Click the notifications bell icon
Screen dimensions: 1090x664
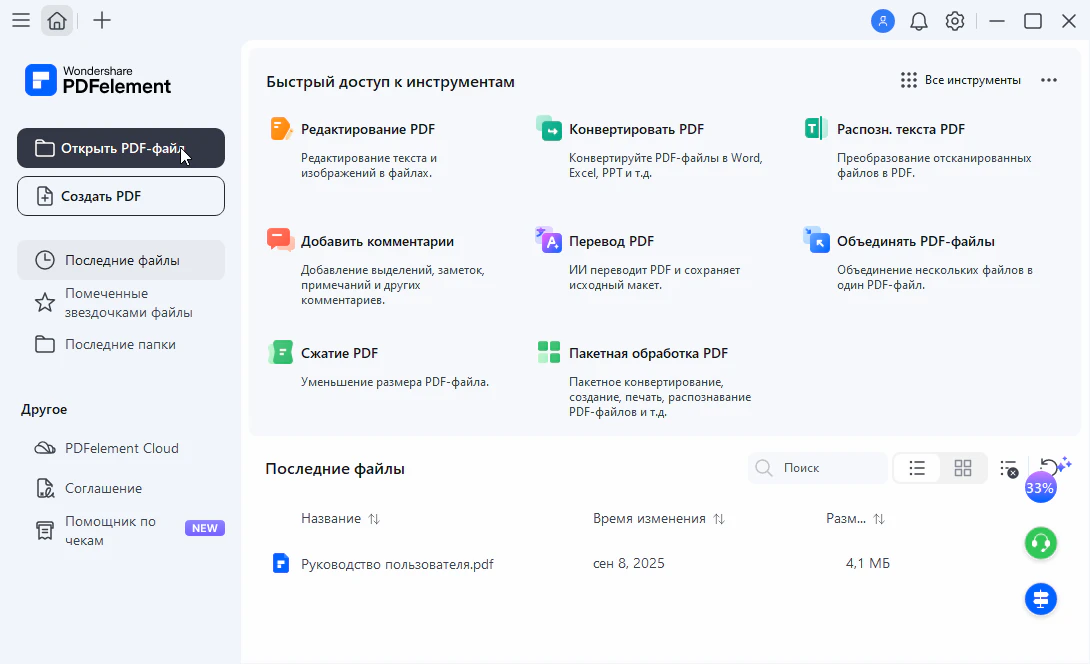point(919,21)
